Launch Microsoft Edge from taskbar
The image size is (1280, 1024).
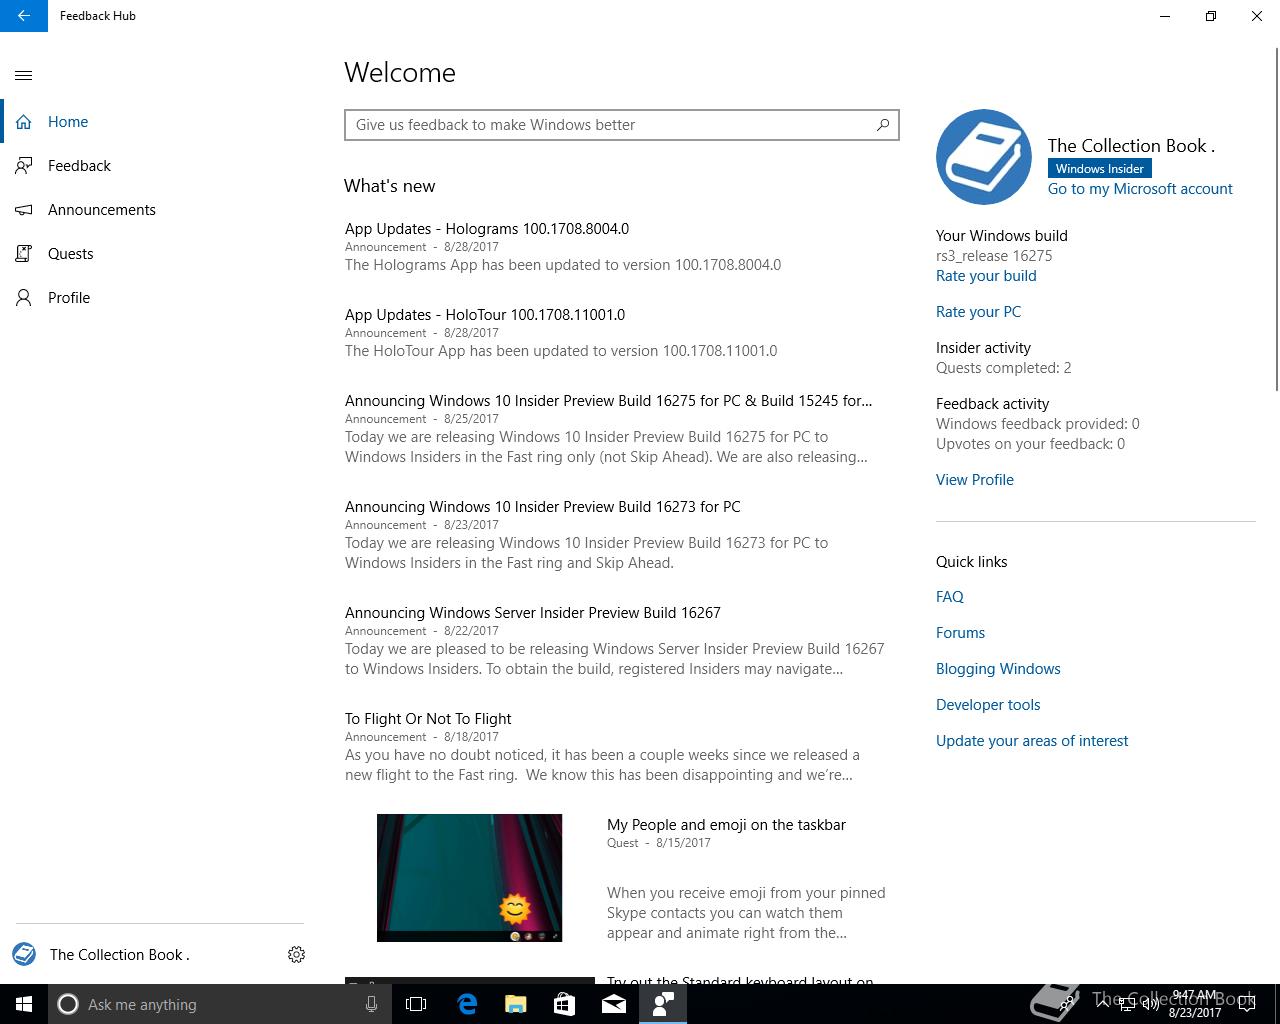466,1004
